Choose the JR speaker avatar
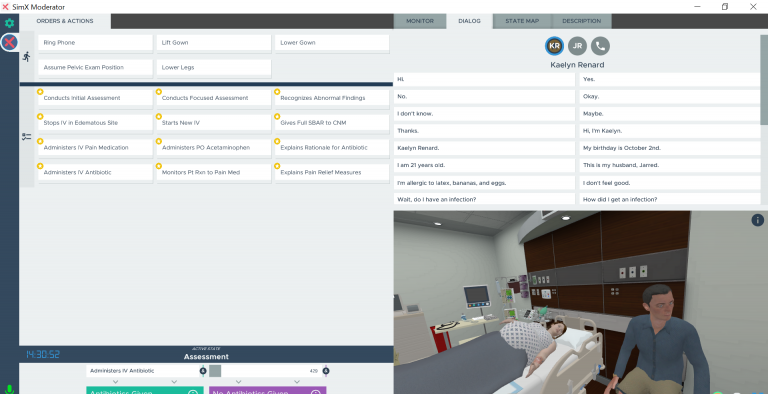 [x=577, y=46]
